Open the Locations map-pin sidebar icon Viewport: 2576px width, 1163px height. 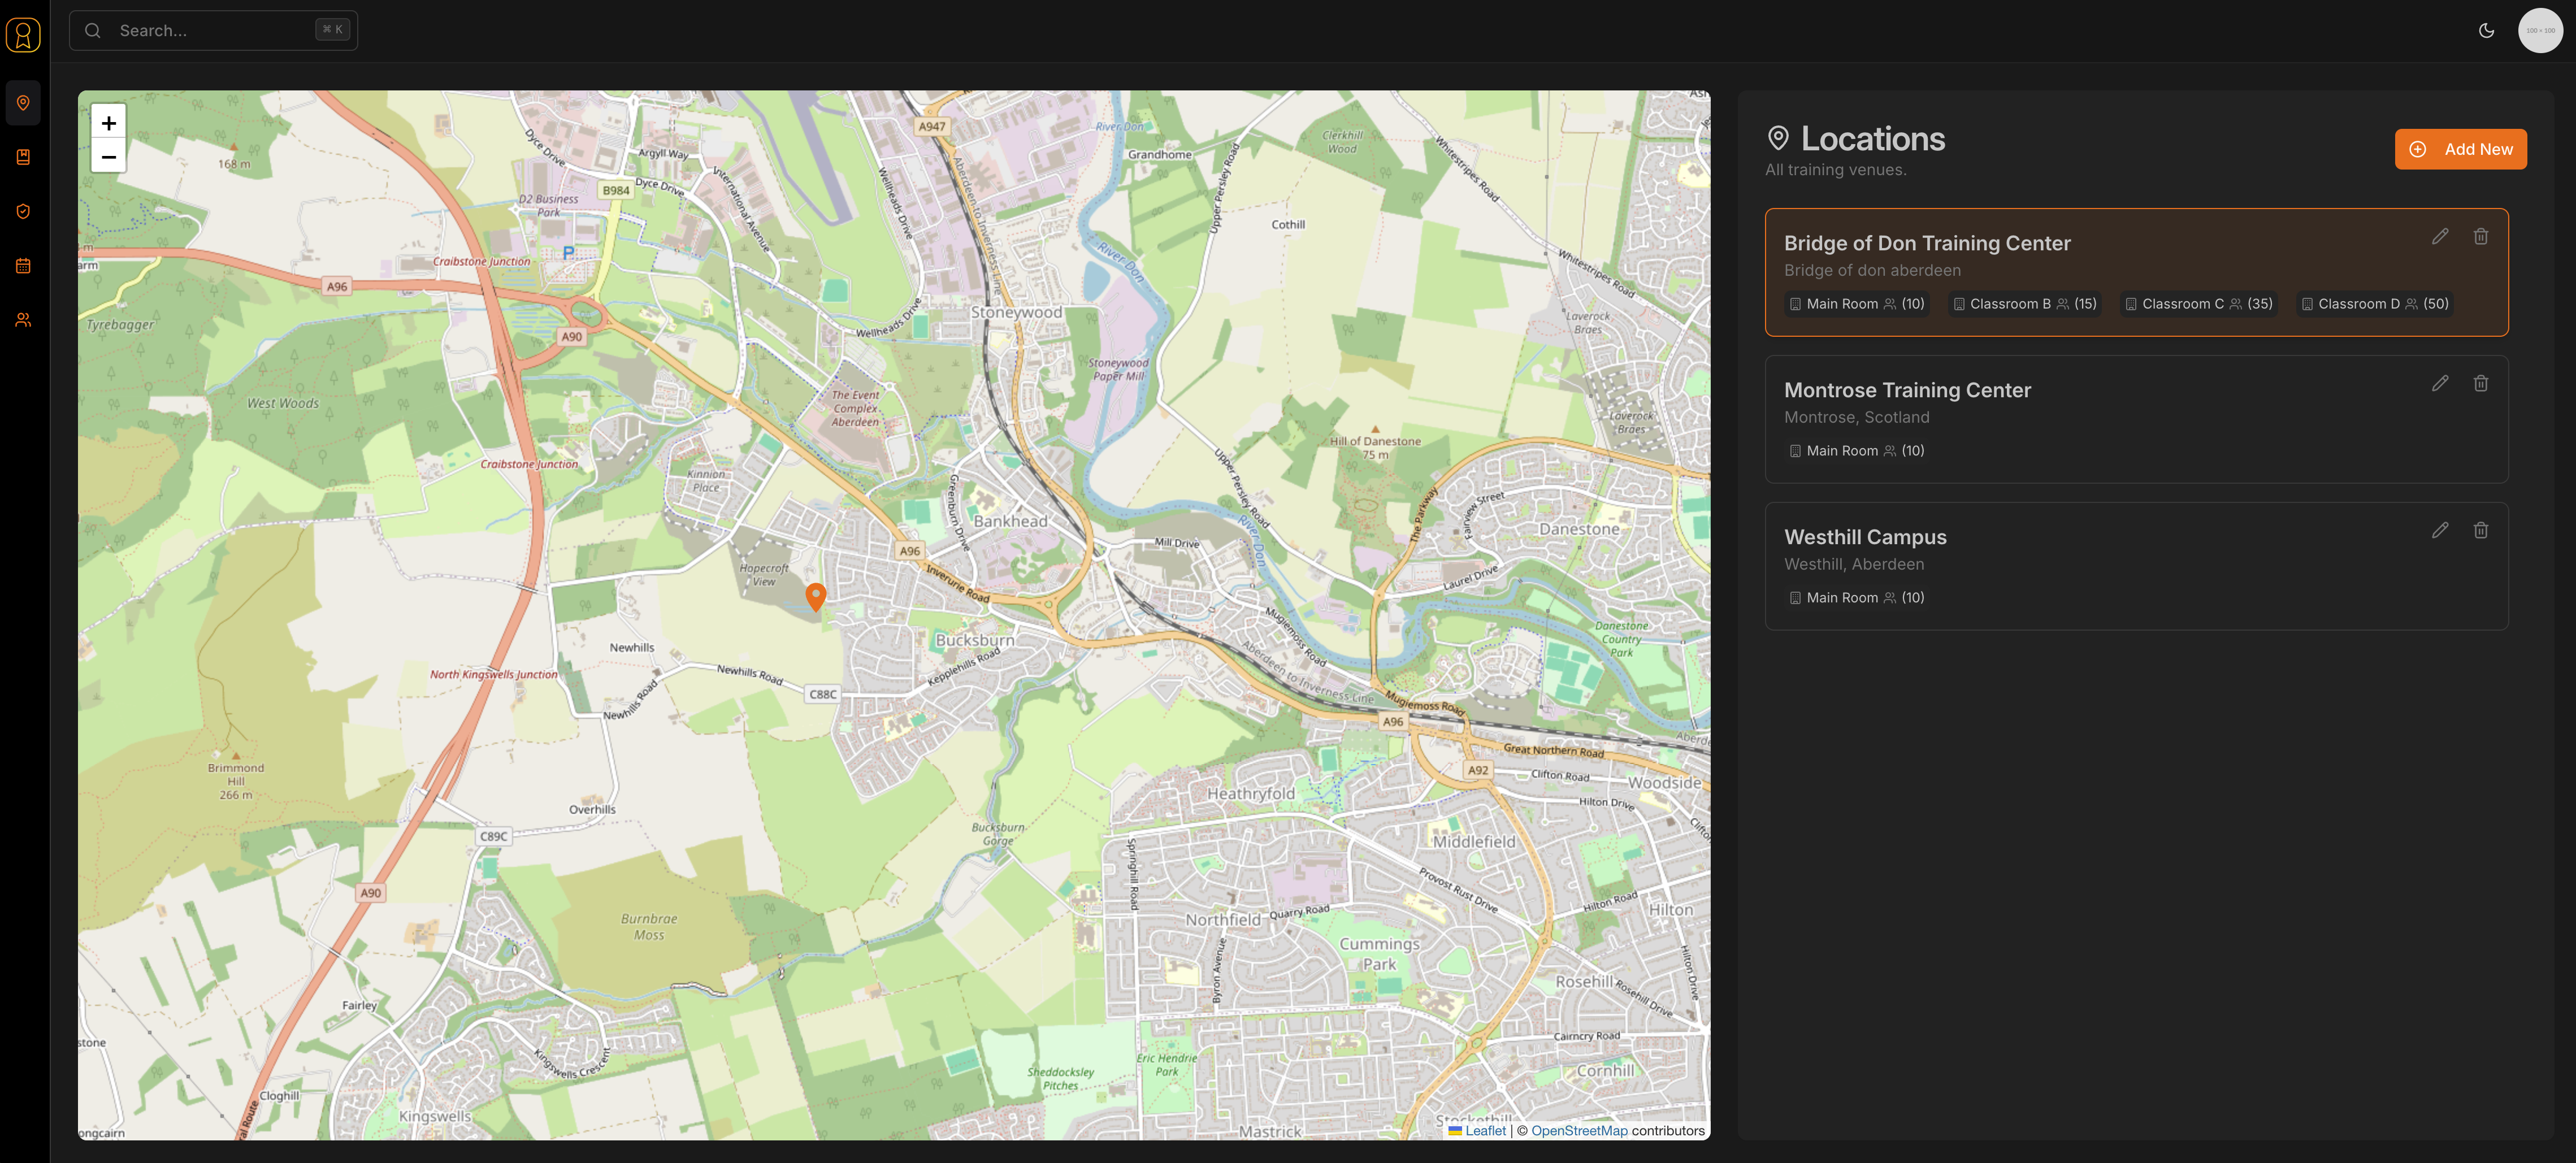tap(23, 103)
